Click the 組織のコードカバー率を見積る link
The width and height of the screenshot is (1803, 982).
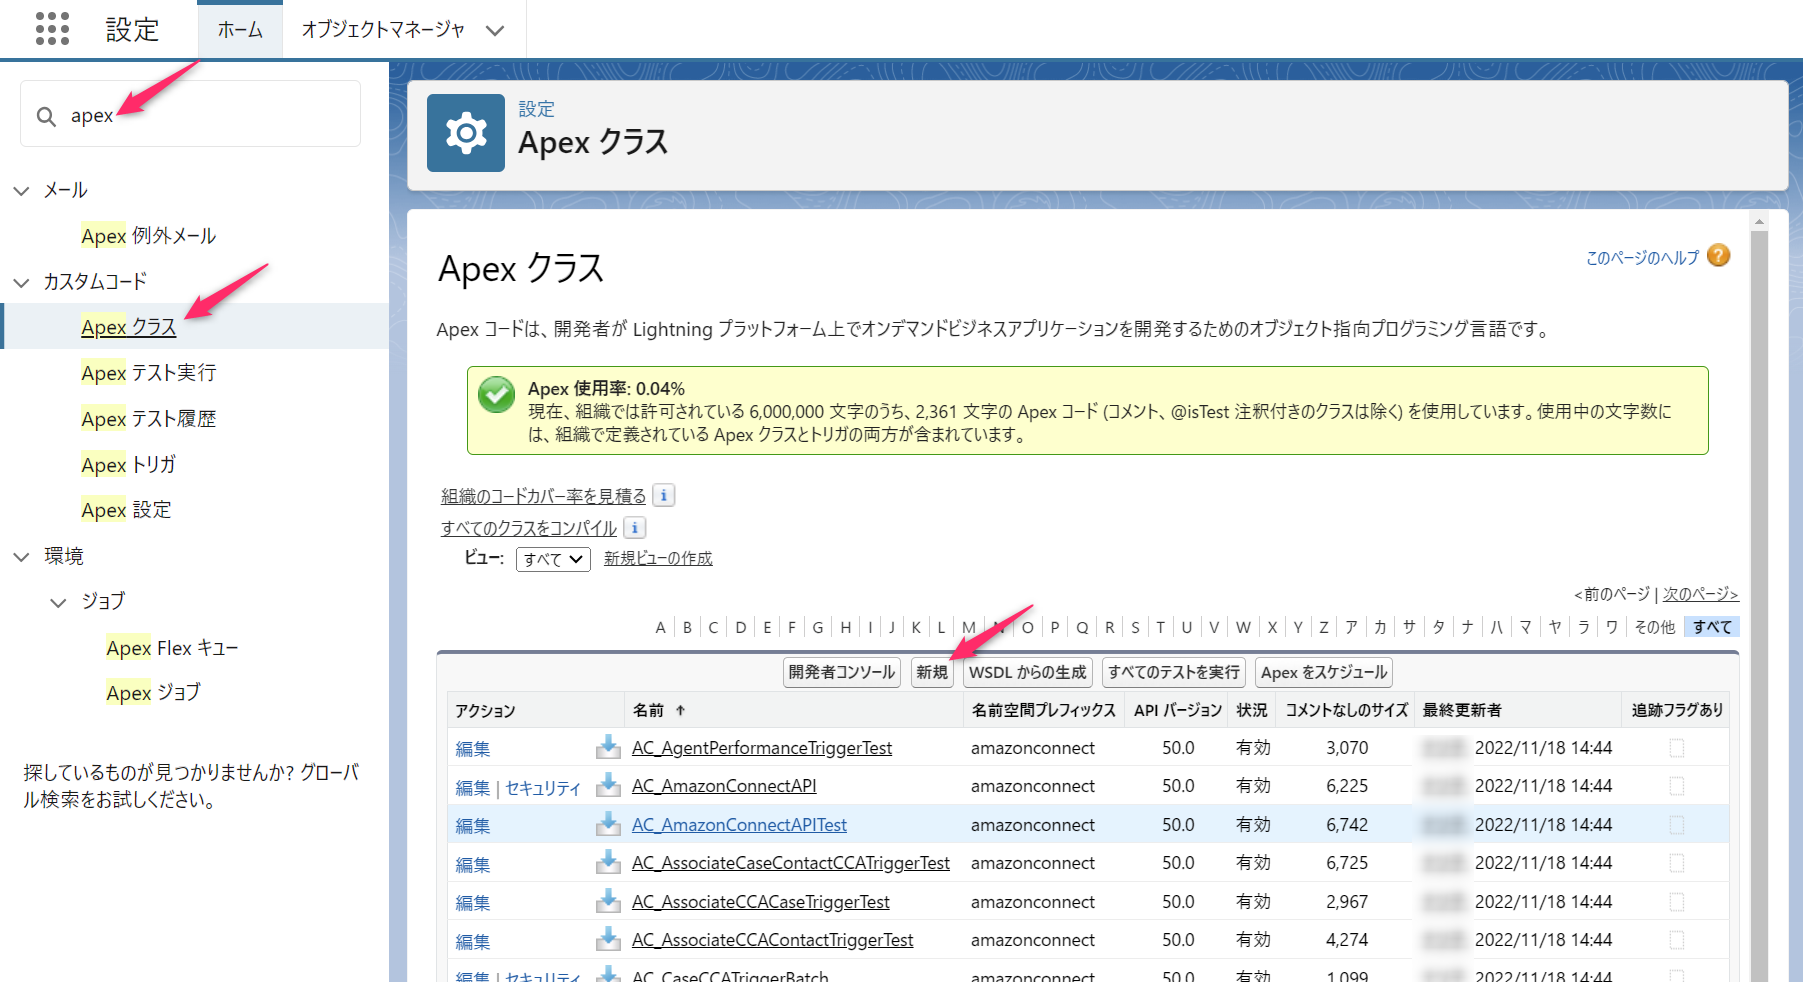544,496
